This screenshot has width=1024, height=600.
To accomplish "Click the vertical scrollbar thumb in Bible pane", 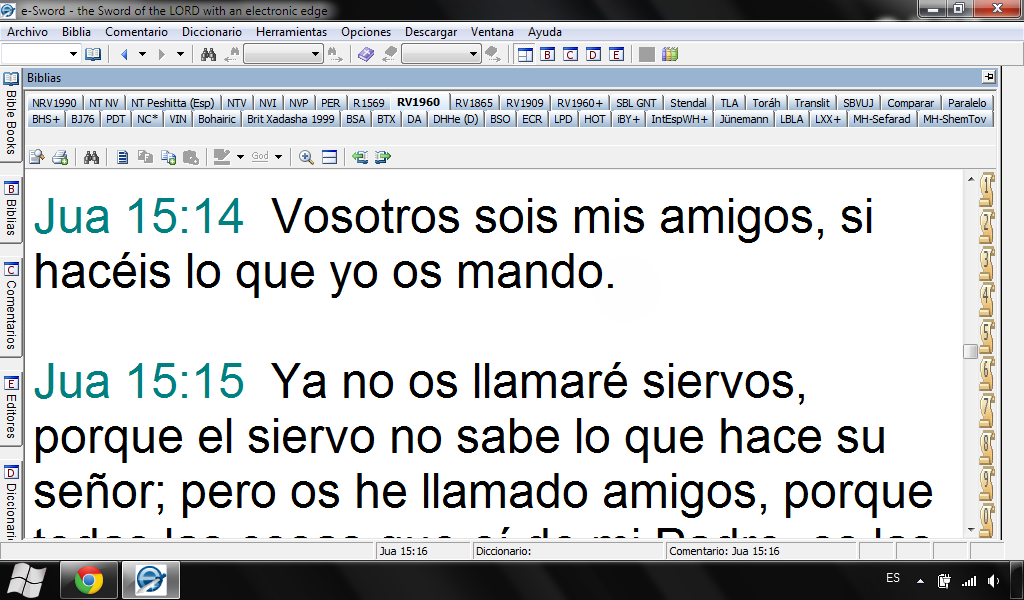I will pyautogui.click(x=970, y=351).
